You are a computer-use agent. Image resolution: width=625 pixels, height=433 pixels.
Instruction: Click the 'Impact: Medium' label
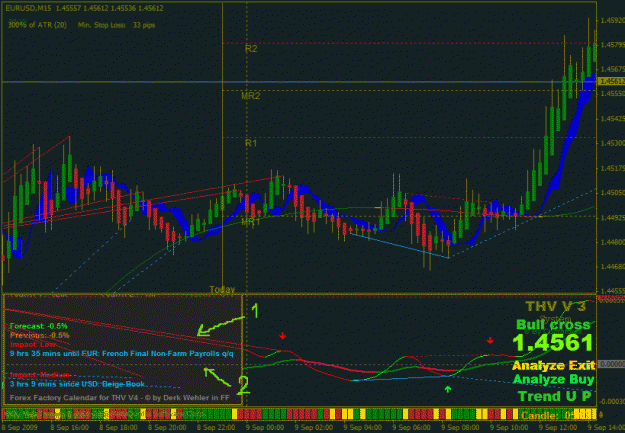pyautogui.click(x=39, y=375)
